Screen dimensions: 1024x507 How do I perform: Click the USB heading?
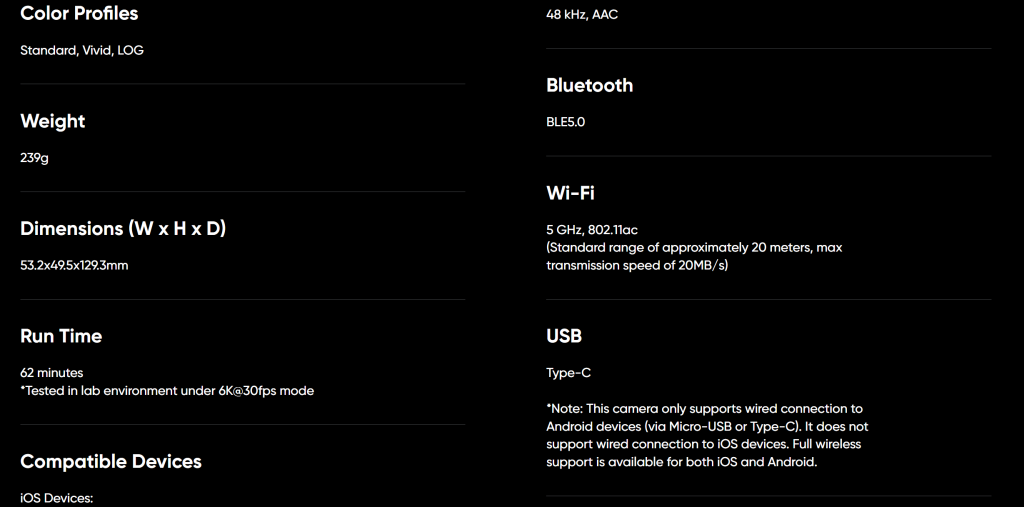564,336
